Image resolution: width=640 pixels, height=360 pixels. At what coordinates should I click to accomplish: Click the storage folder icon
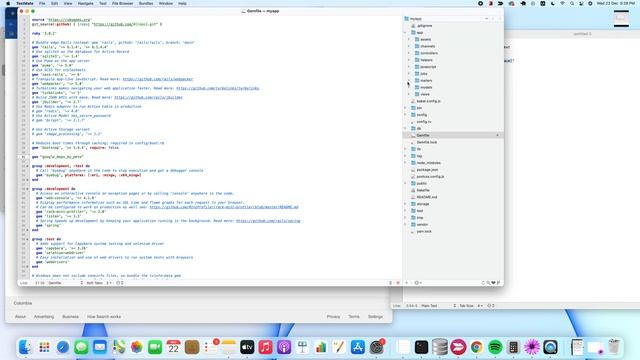click(x=413, y=204)
